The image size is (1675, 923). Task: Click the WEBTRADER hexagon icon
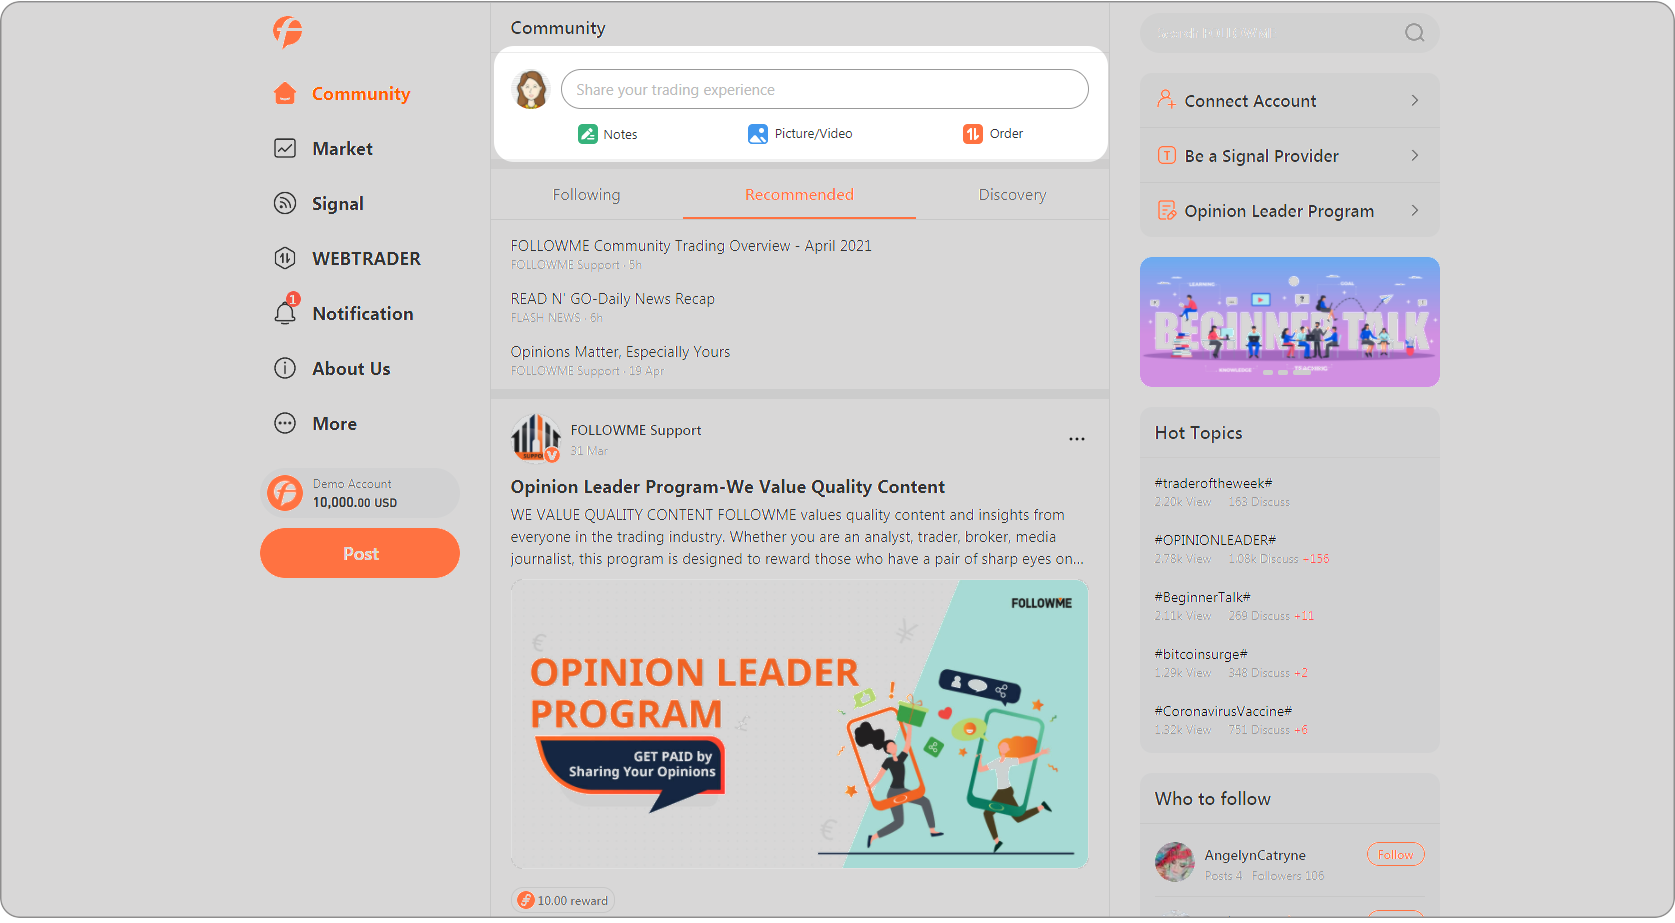click(285, 258)
